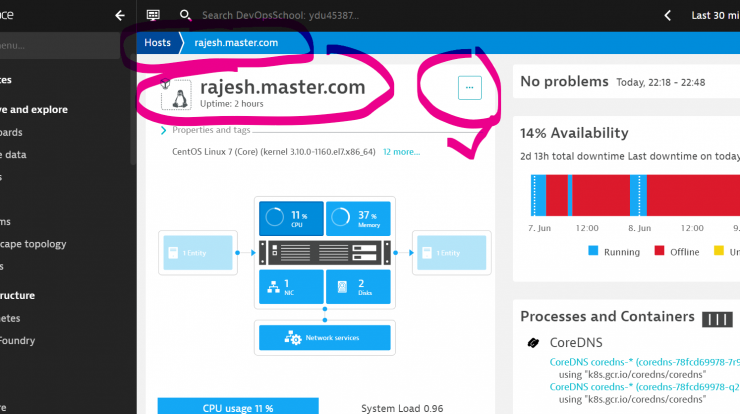Open the Last 30 minutes timeframe selector
This screenshot has width=740, height=414.
(715, 16)
